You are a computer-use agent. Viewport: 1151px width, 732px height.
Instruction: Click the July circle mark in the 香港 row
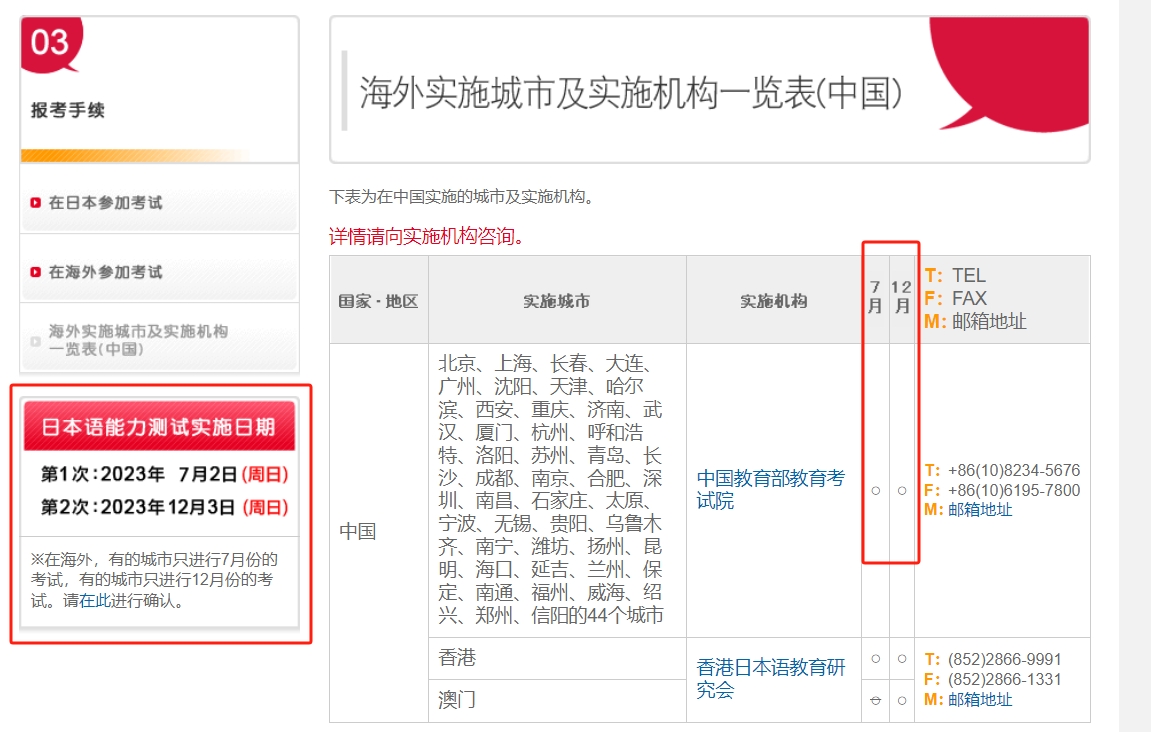(875, 659)
